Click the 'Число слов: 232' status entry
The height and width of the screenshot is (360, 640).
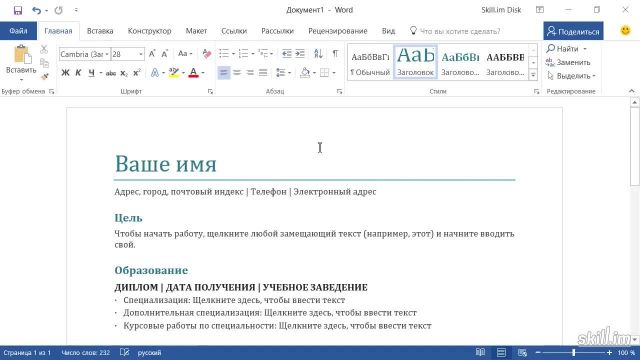click(x=86, y=352)
